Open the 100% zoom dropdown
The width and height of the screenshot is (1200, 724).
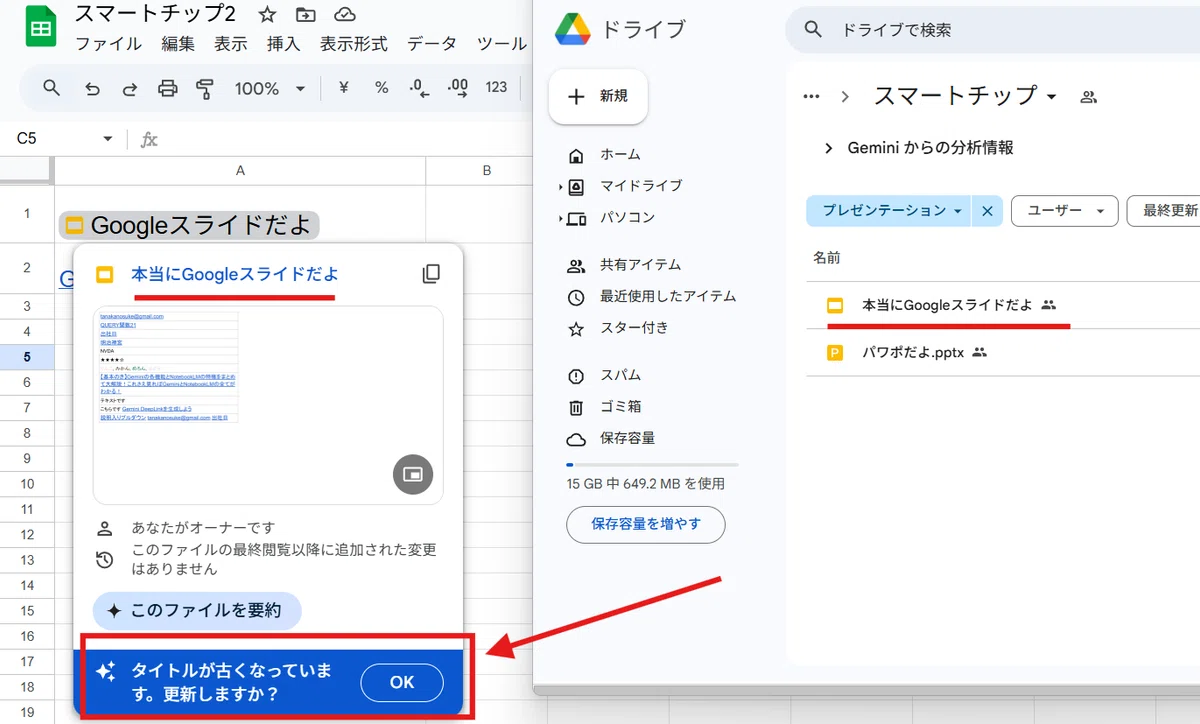[x=270, y=88]
